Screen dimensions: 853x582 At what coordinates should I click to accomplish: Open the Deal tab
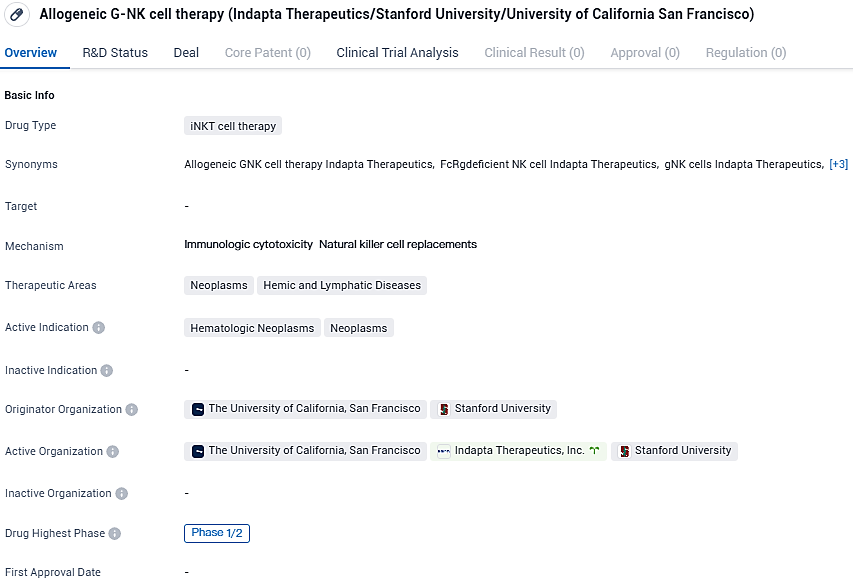point(186,52)
